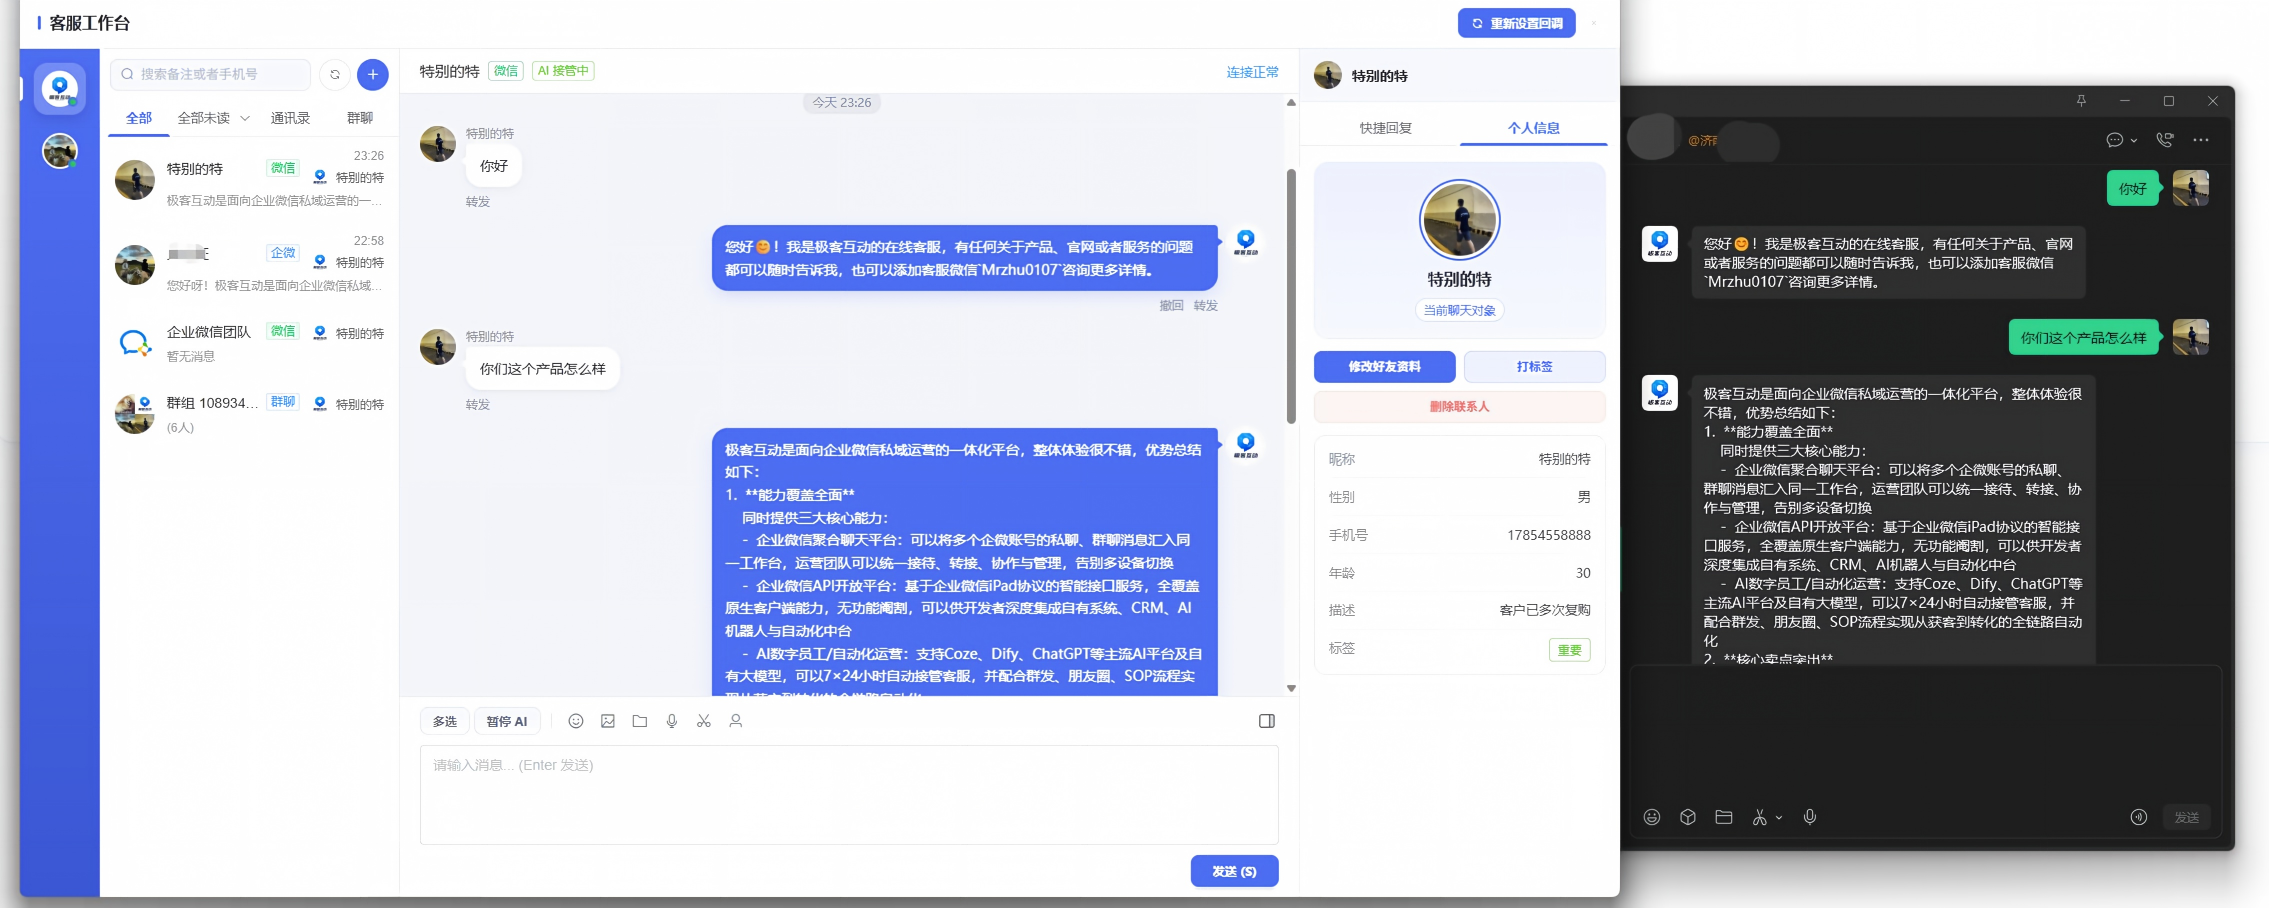This screenshot has height=908, width=2269.
Task: Click the 搜索备注或者手机号 search field
Action: coord(211,74)
